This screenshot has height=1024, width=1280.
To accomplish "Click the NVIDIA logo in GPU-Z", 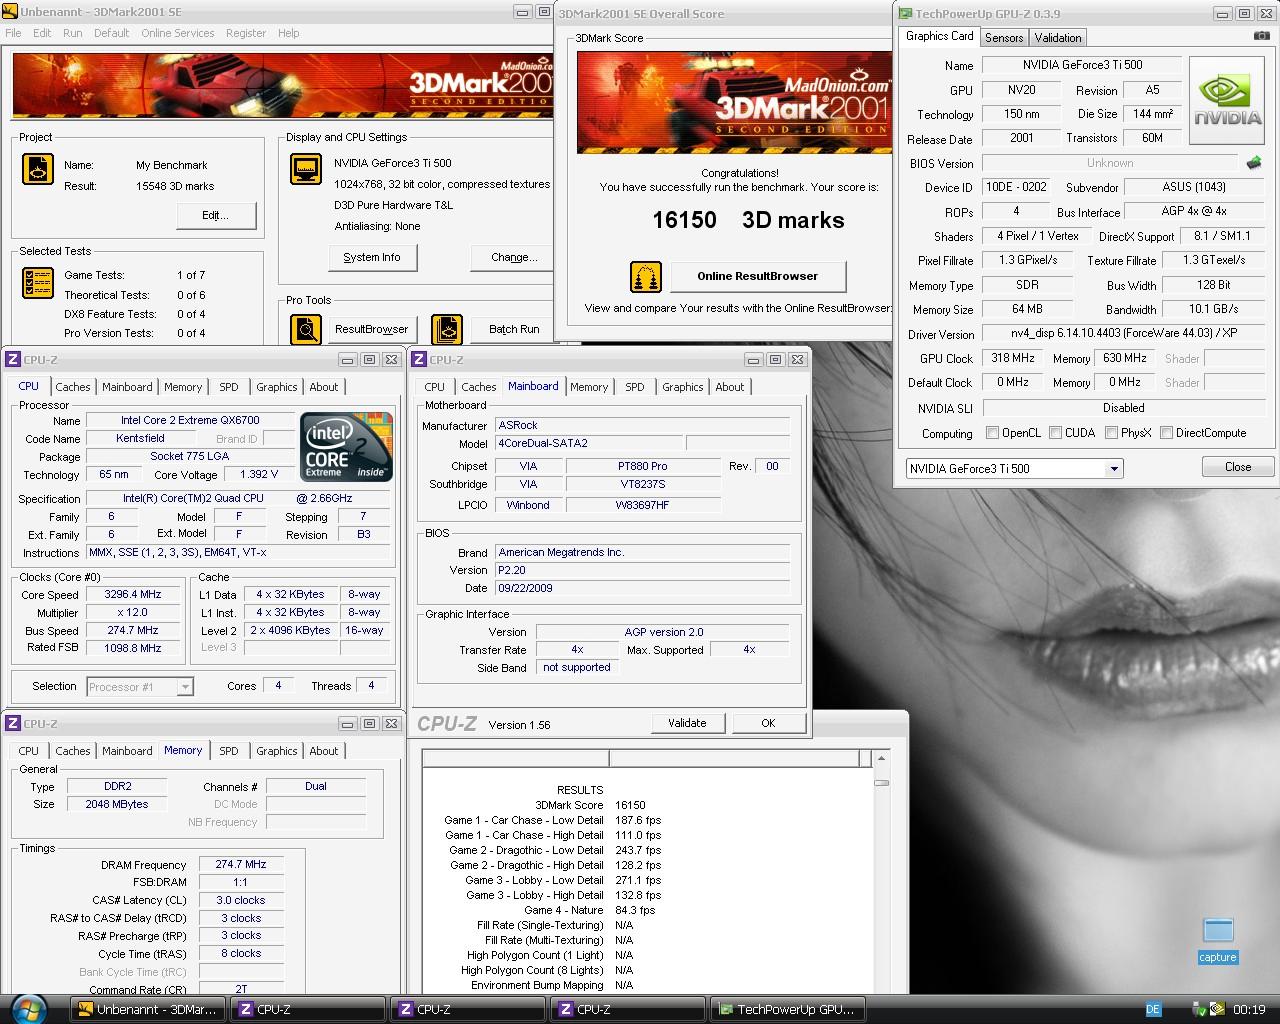I will [x=1227, y=100].
